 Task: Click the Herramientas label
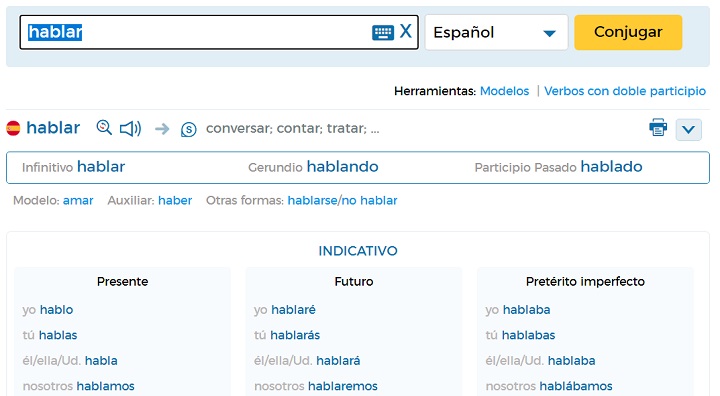(435, 91)
